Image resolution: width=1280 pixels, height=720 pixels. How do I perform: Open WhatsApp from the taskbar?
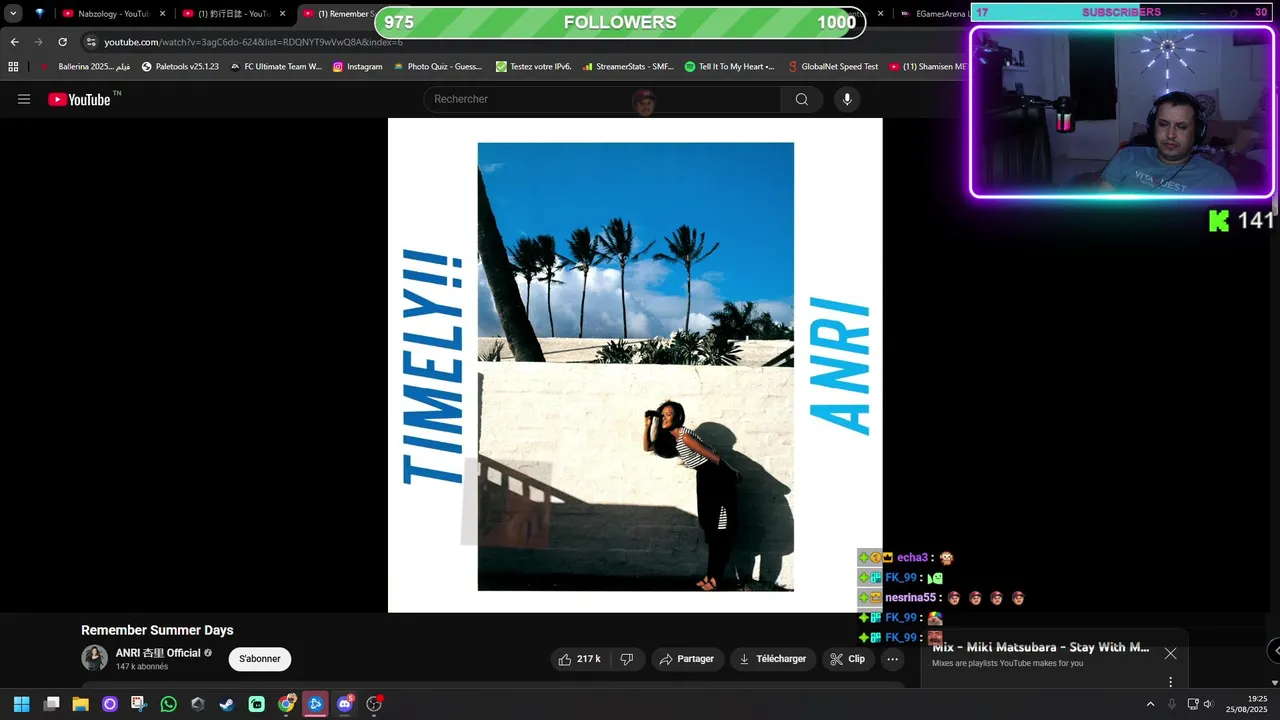coord(168,704)
